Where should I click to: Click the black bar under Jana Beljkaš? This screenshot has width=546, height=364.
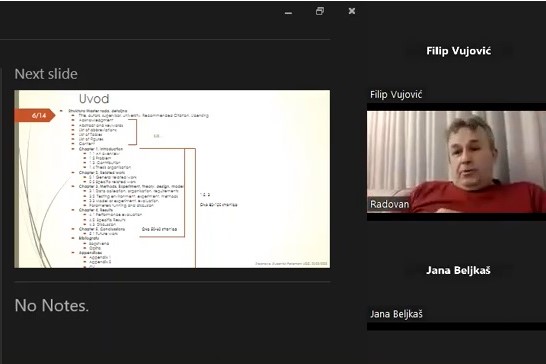point(456,326)
